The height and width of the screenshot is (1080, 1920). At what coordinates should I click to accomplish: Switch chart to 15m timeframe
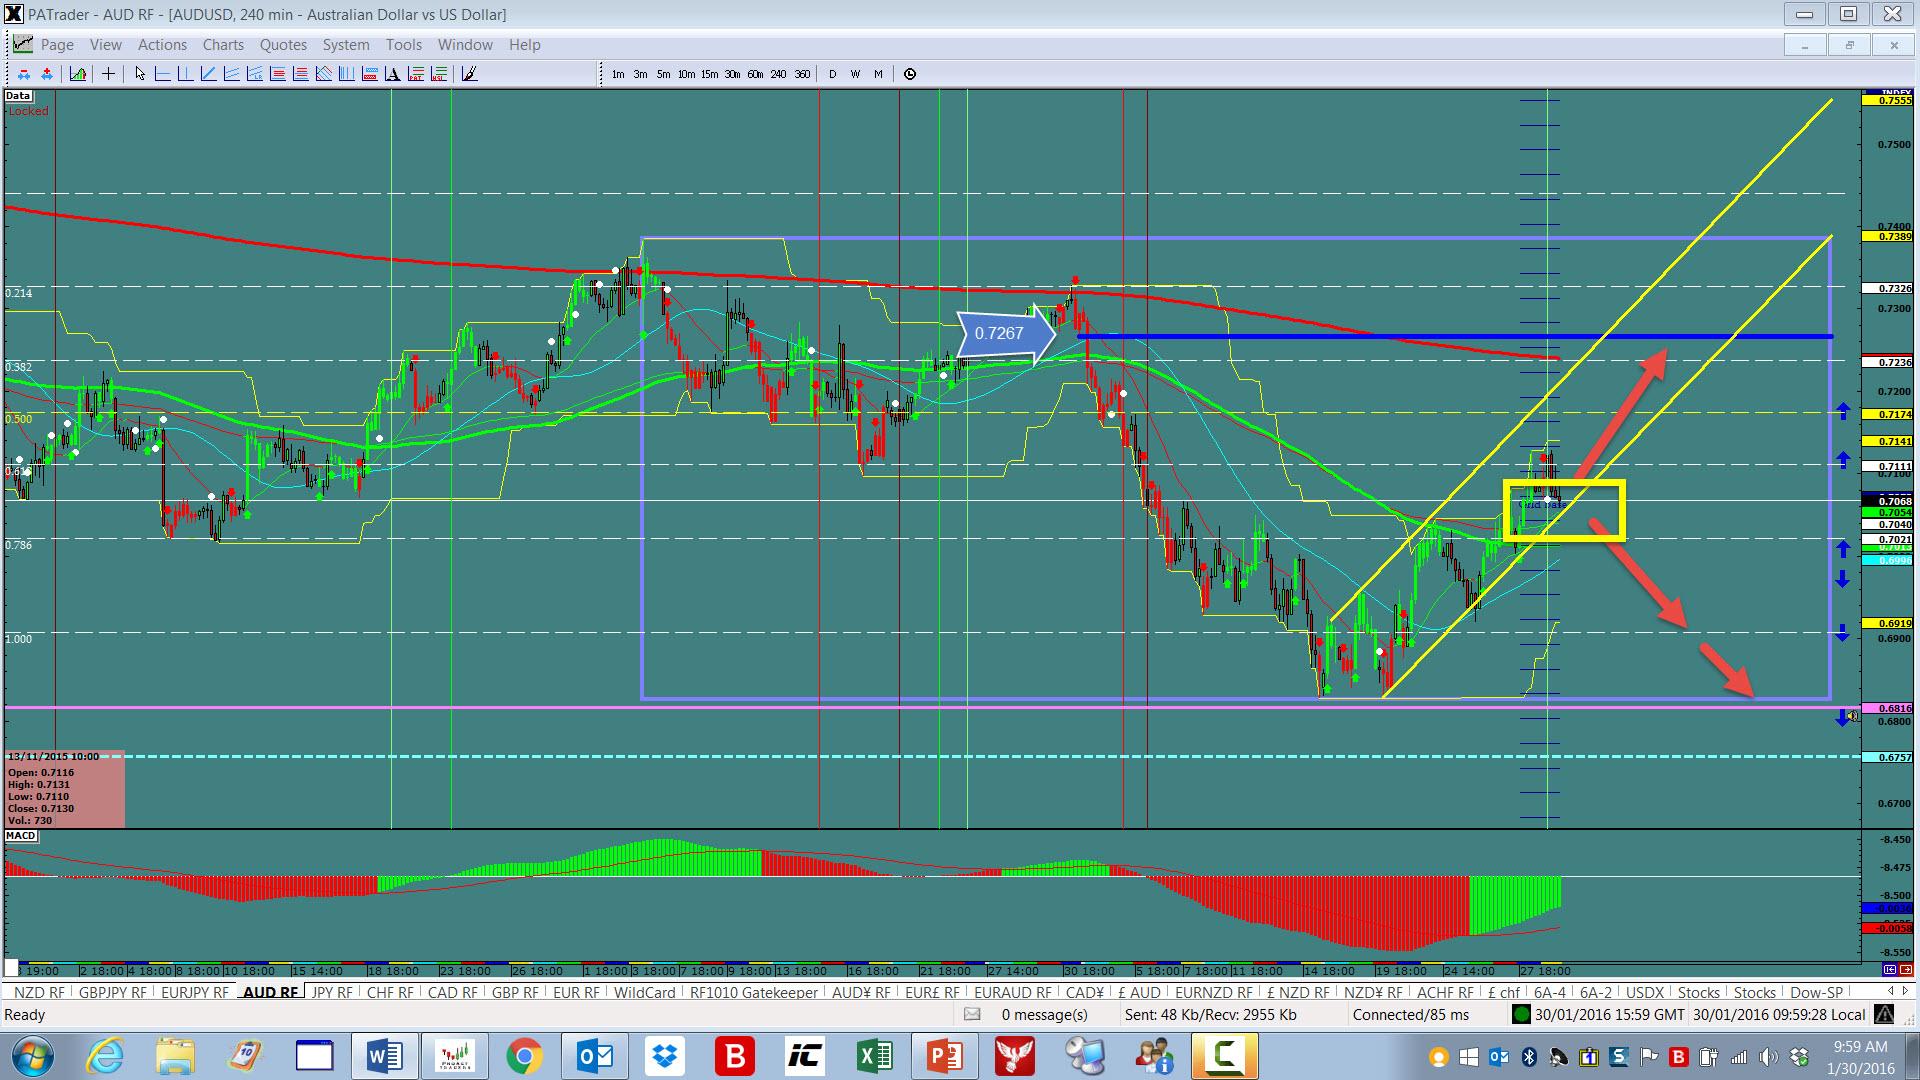point(709,74)
